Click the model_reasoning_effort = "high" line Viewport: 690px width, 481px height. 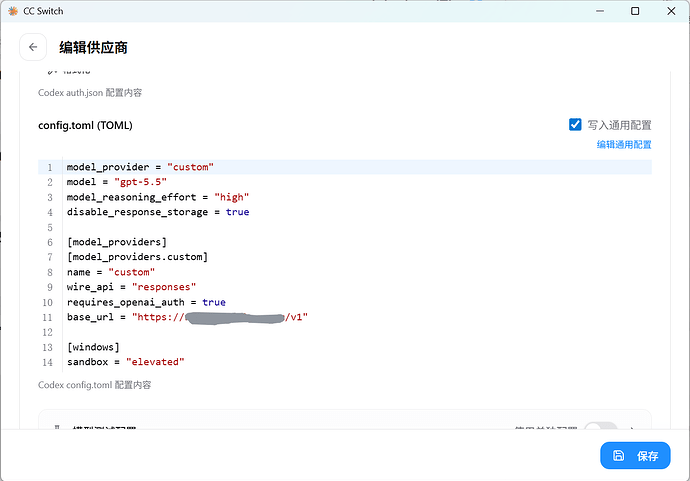coord(158,197)
